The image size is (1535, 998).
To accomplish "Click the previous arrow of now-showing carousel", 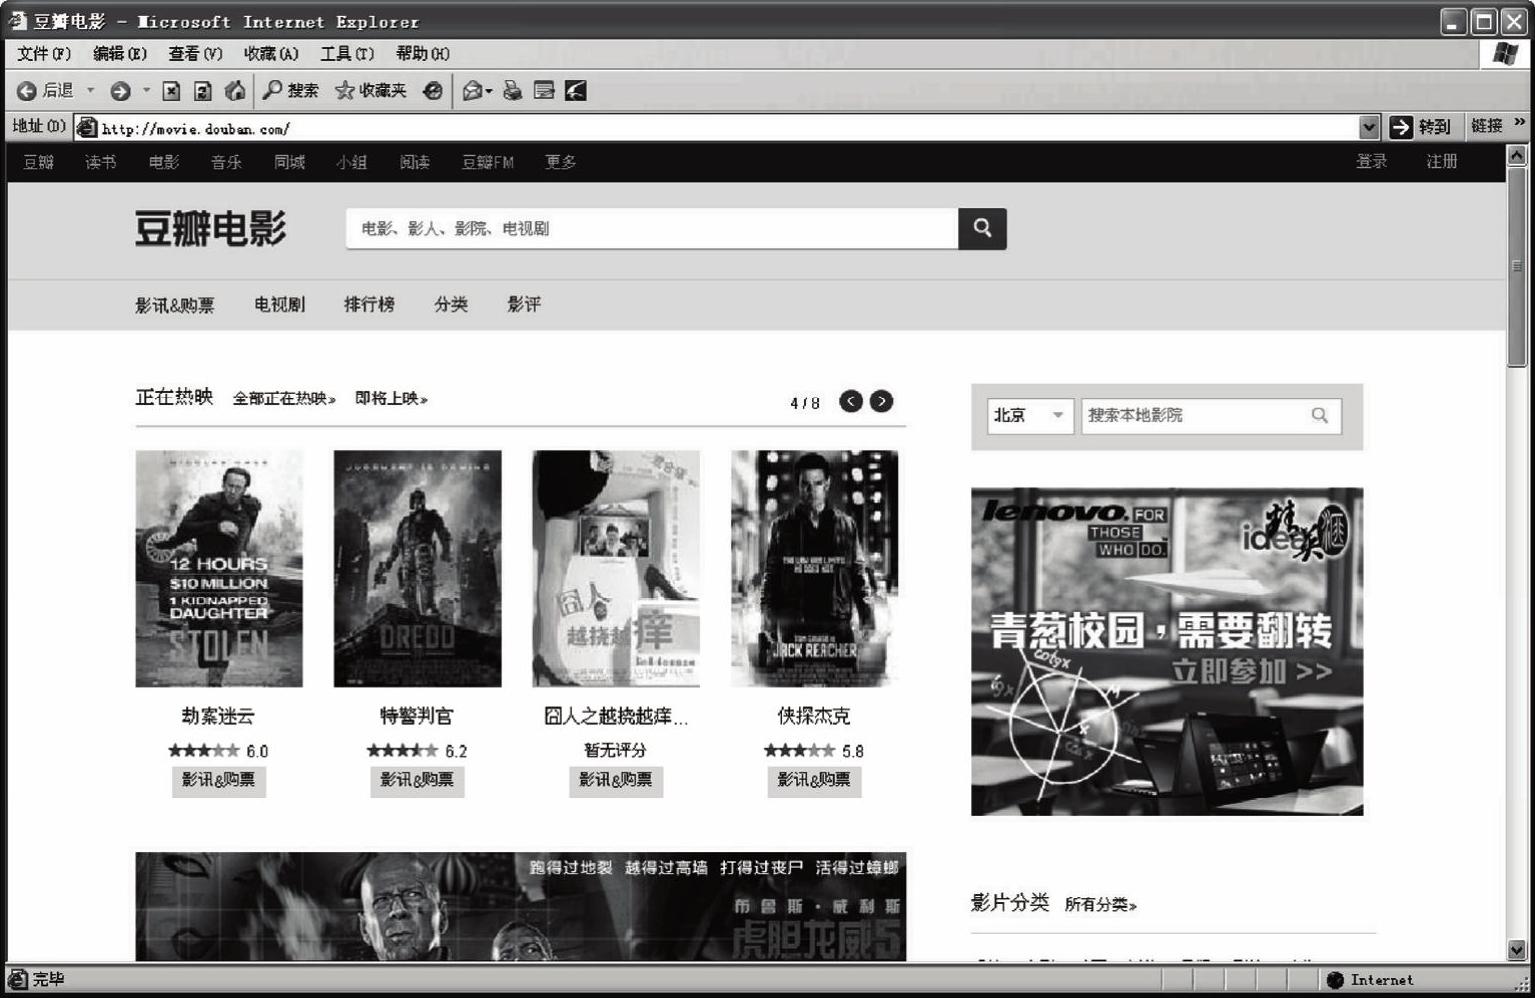I will pos(851,401).
